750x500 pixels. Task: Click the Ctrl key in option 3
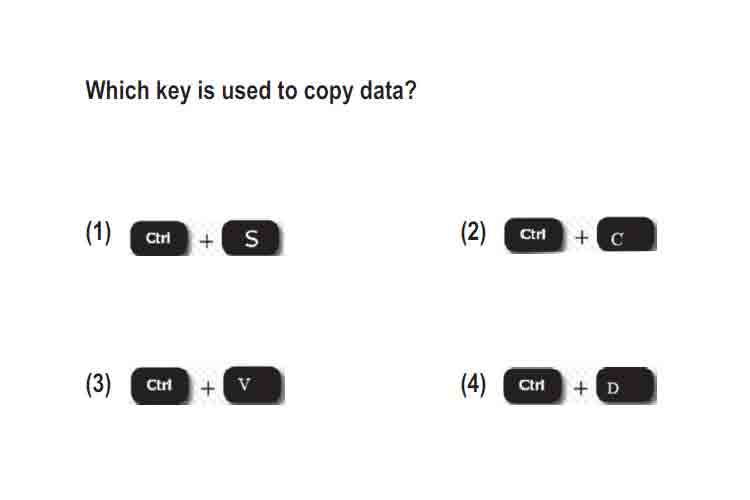point(160,385)
